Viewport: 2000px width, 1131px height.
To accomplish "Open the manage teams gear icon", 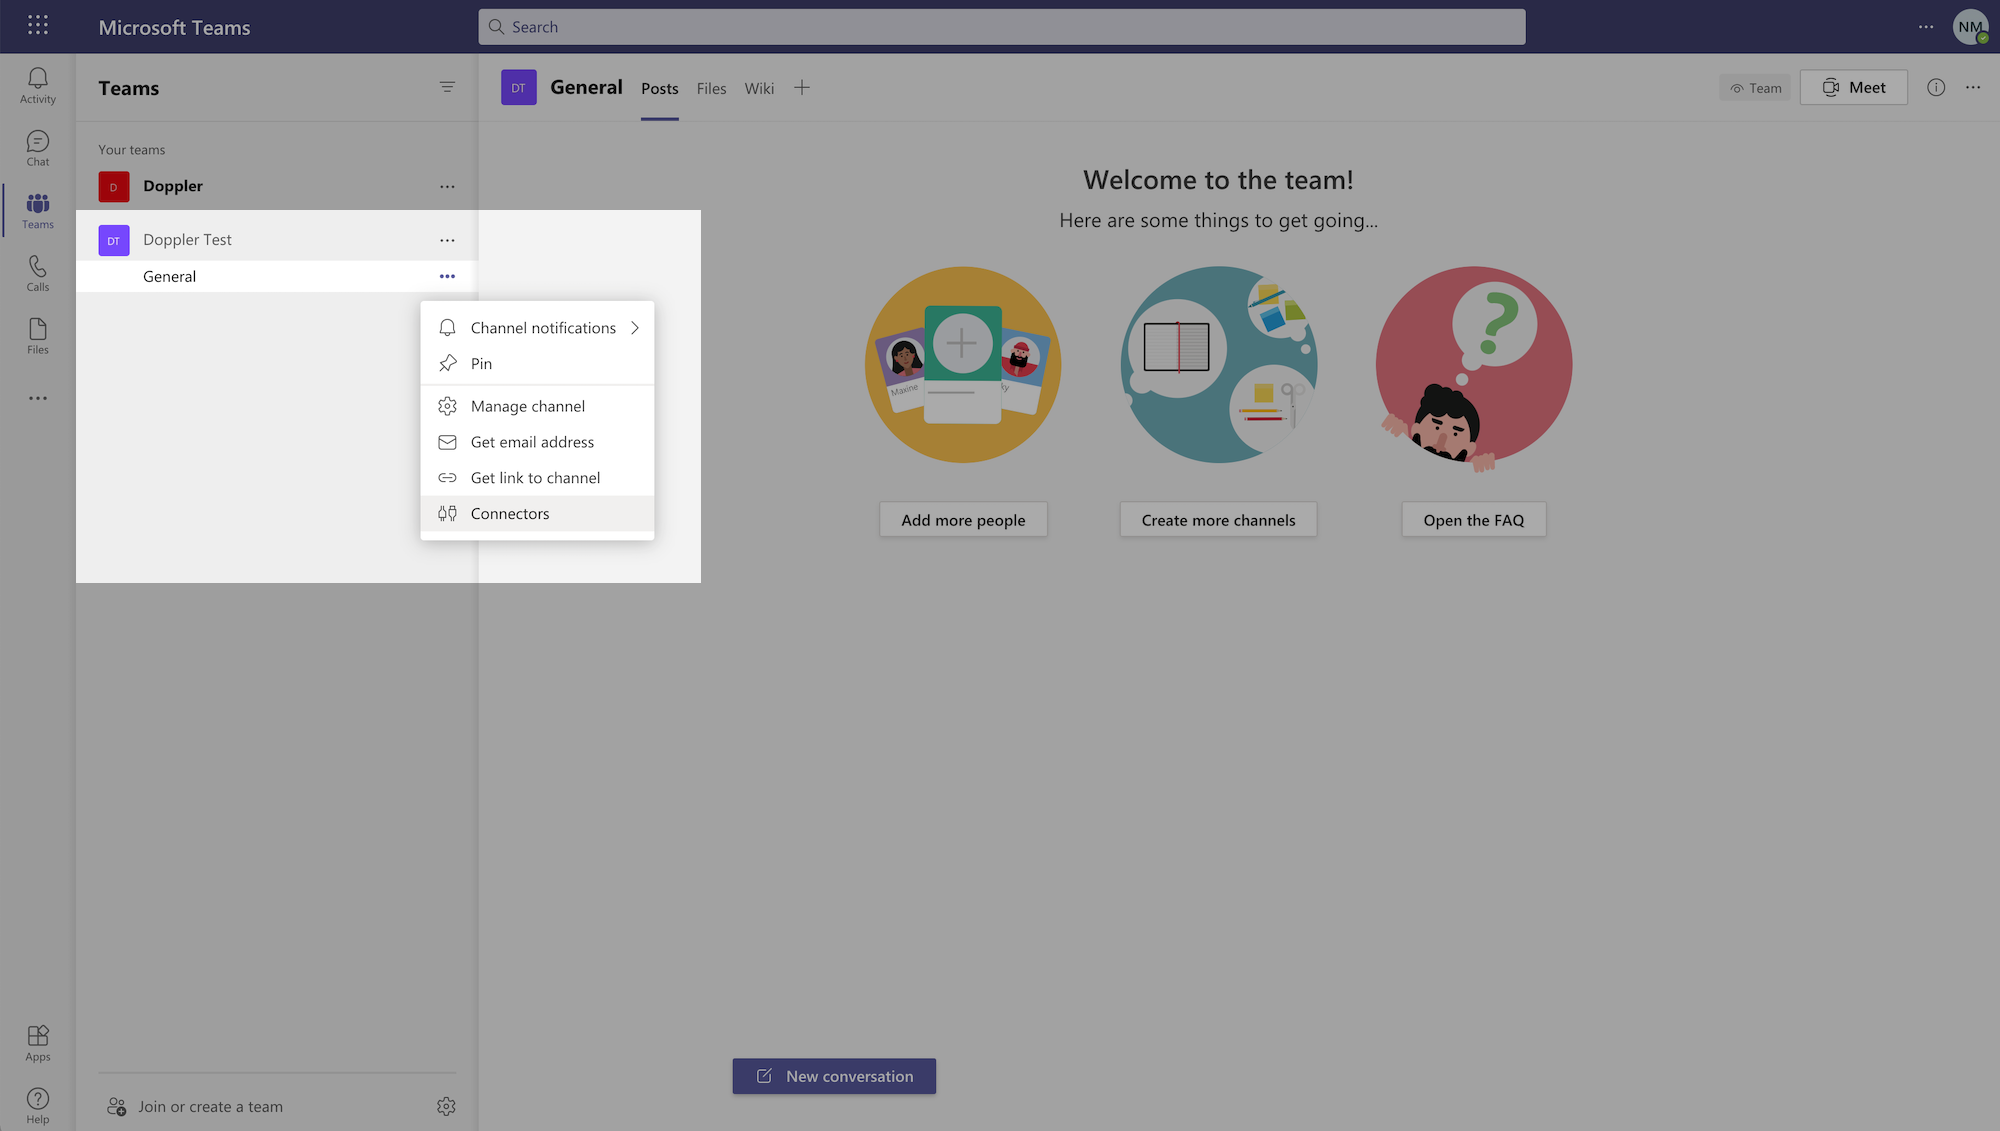I will click(x=446, y=1106).
